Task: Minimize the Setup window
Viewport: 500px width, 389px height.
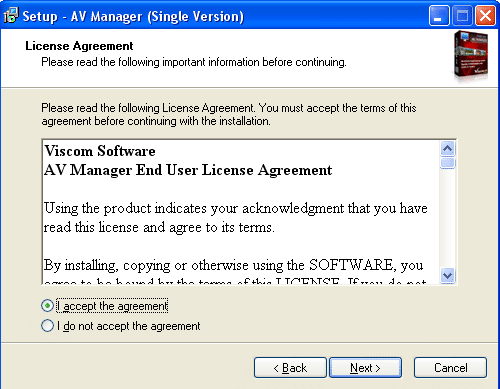Action: (x=439, y=16)
